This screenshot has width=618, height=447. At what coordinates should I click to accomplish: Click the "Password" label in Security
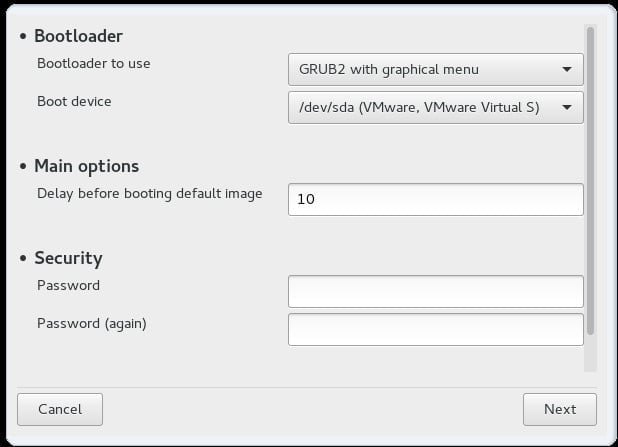pyautogui.click(x=68, y=285)
